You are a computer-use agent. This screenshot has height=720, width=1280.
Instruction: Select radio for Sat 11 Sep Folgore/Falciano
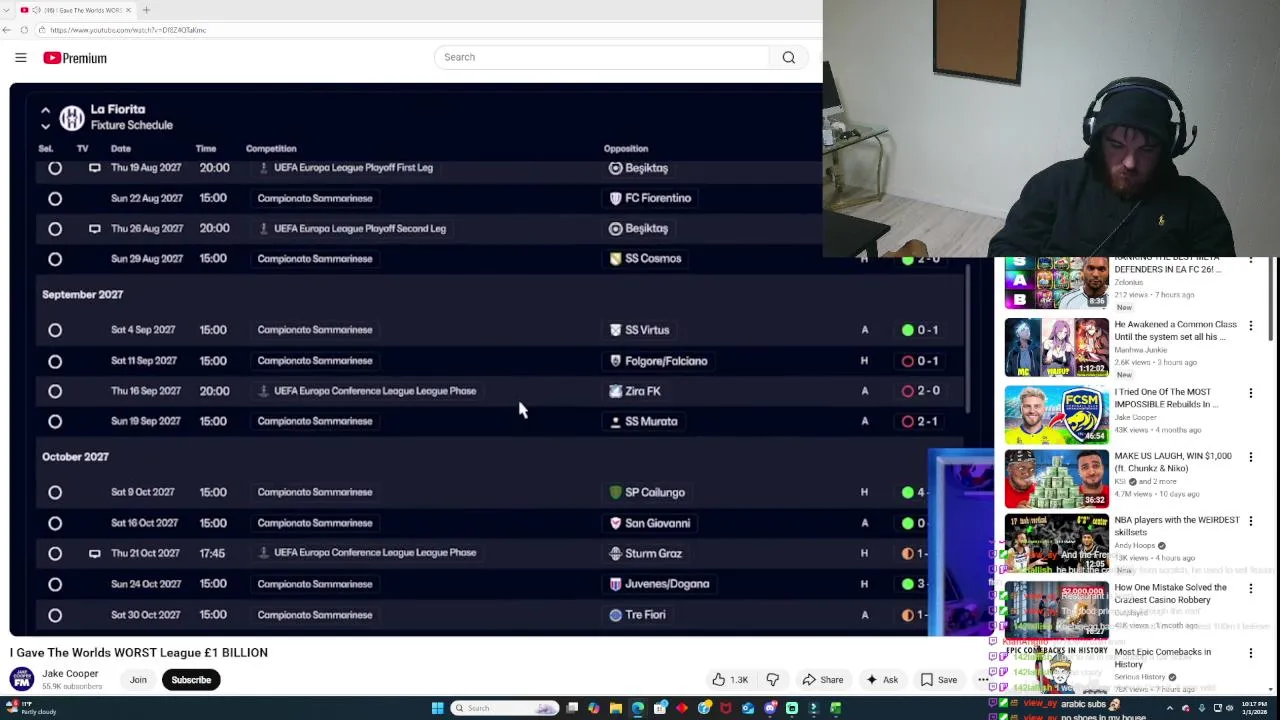(55, 361)
